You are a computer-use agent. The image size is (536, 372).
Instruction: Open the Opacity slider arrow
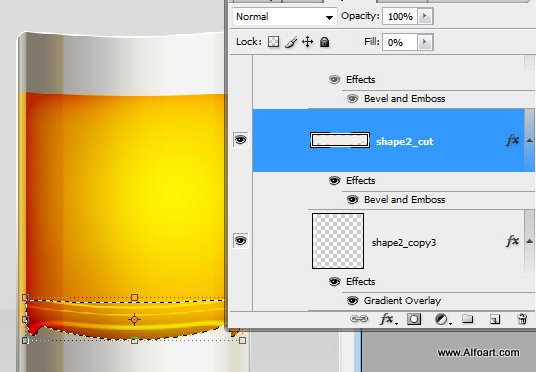425,16
